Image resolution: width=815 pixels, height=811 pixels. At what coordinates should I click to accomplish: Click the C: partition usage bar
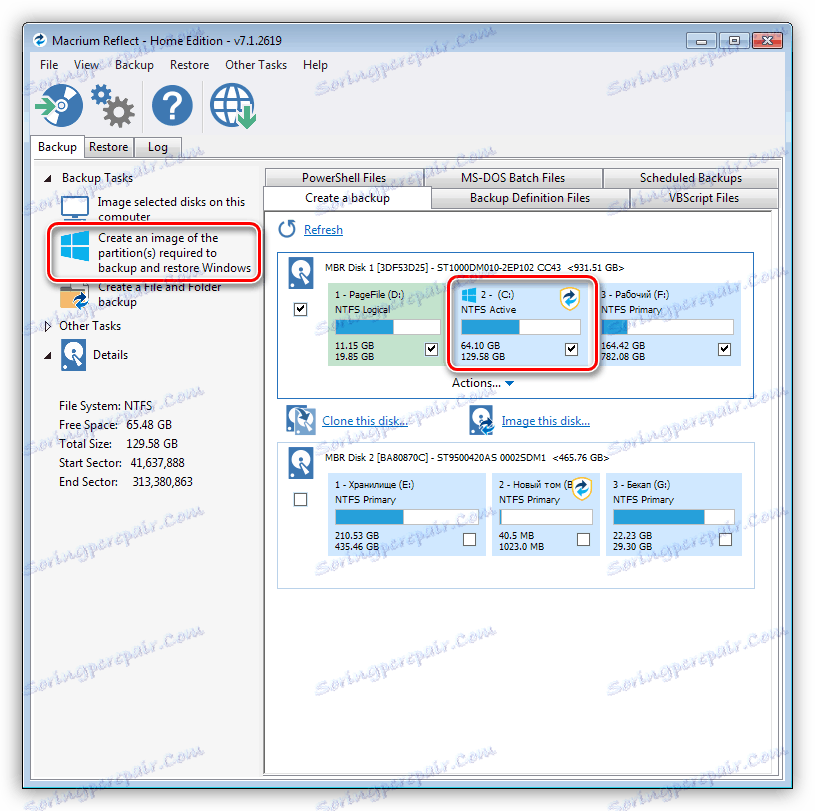tap(521, 327)
